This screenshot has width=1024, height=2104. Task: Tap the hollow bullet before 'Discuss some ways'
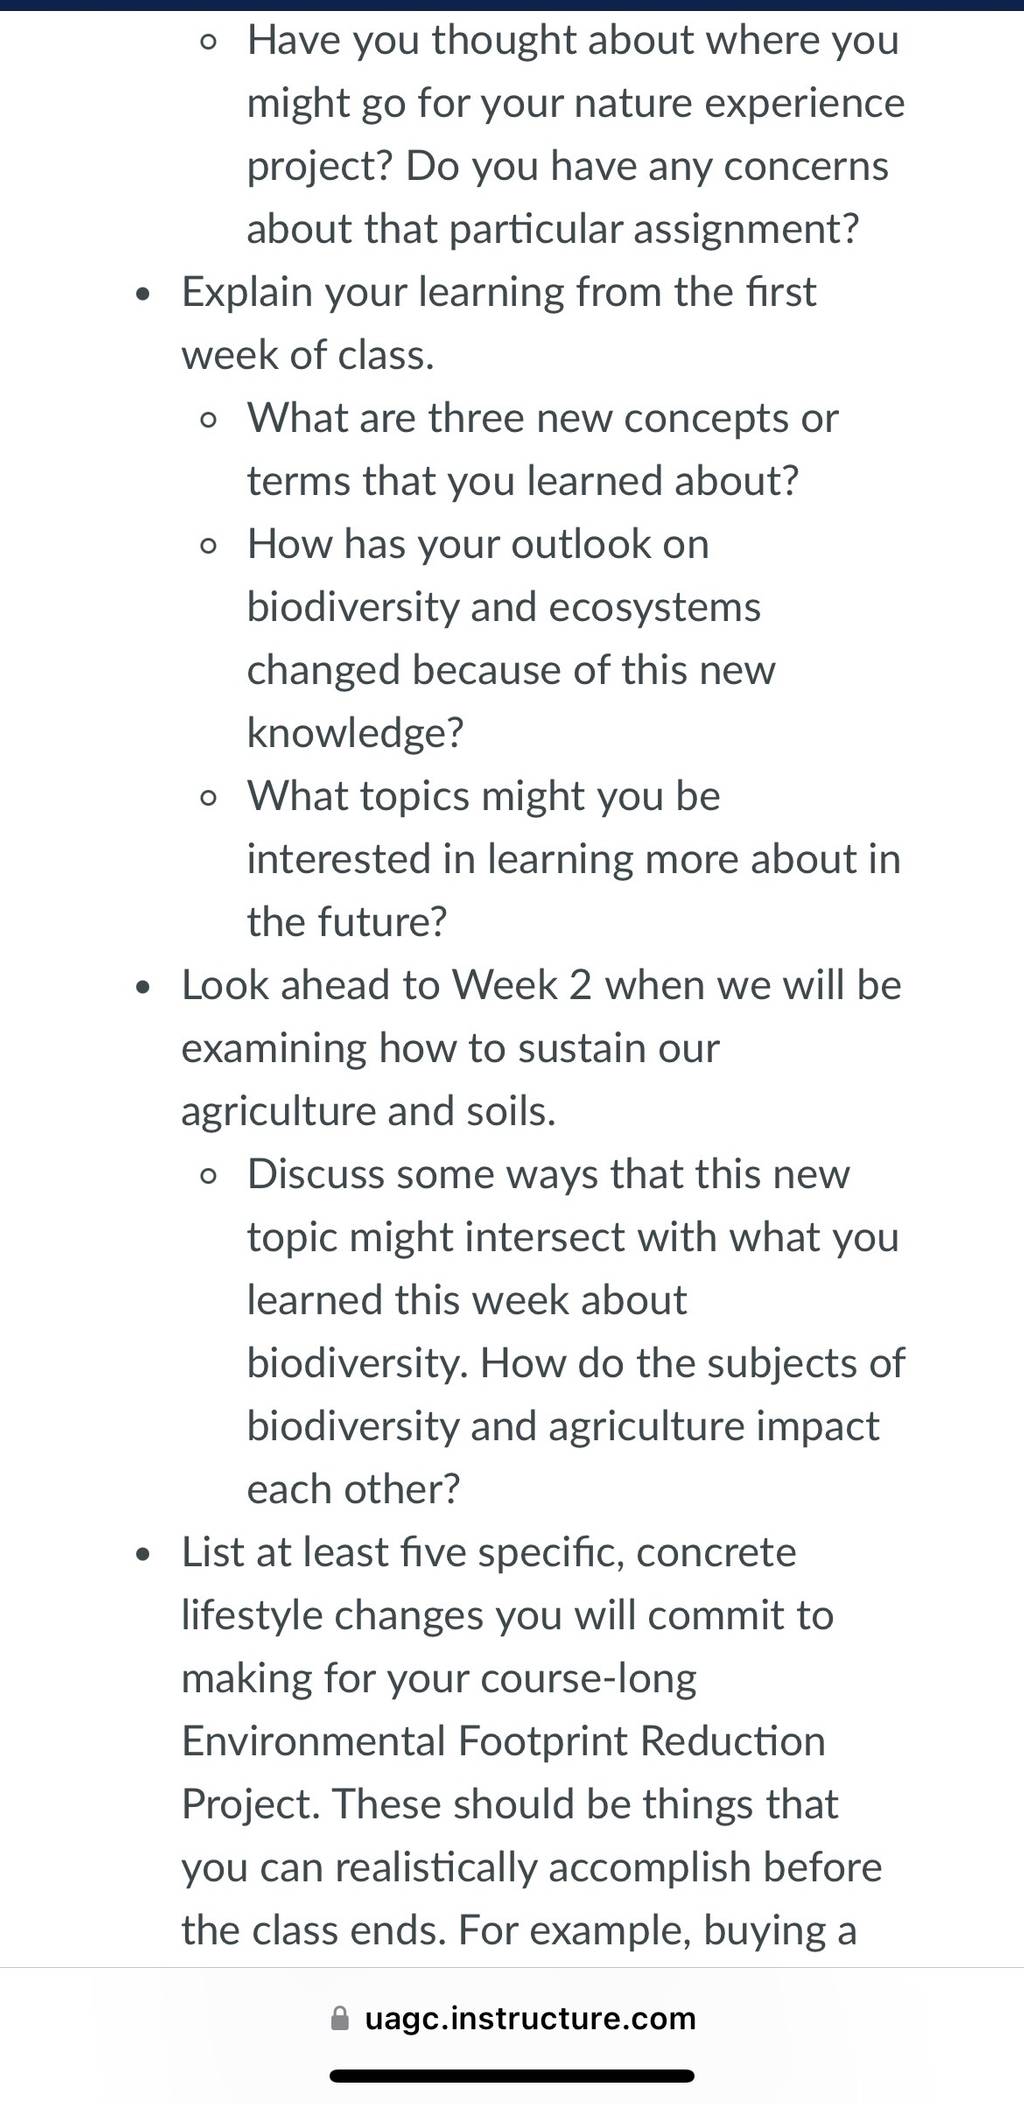point(208,1175)
